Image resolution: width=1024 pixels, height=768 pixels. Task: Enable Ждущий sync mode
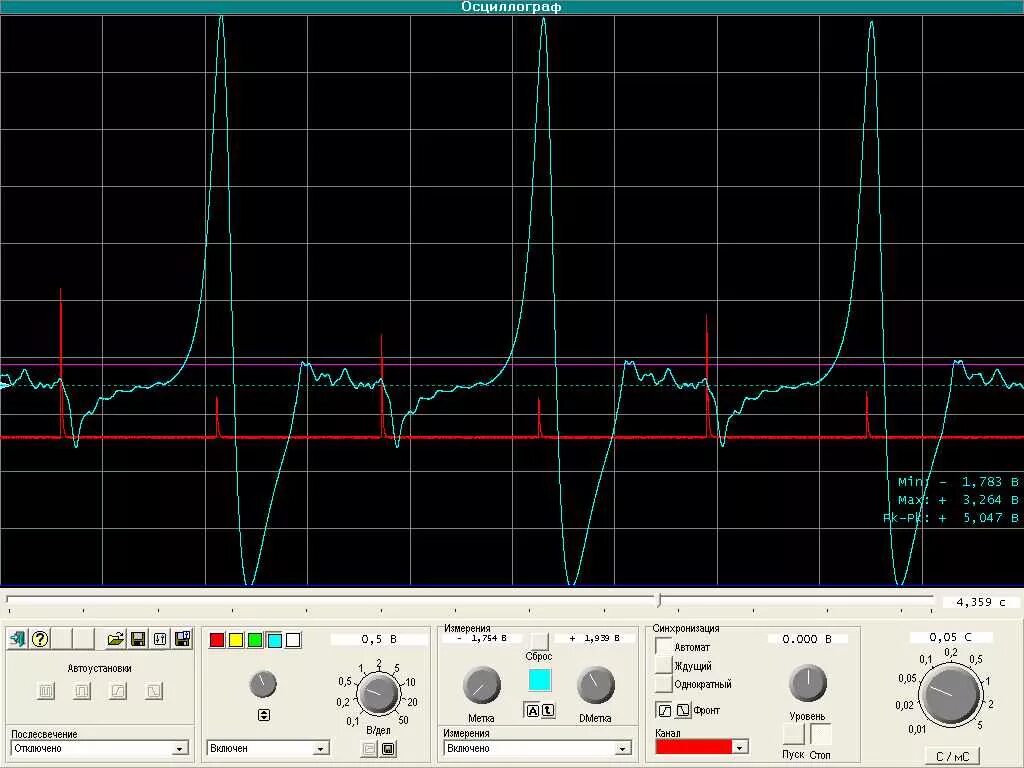(x=664, y=665)
